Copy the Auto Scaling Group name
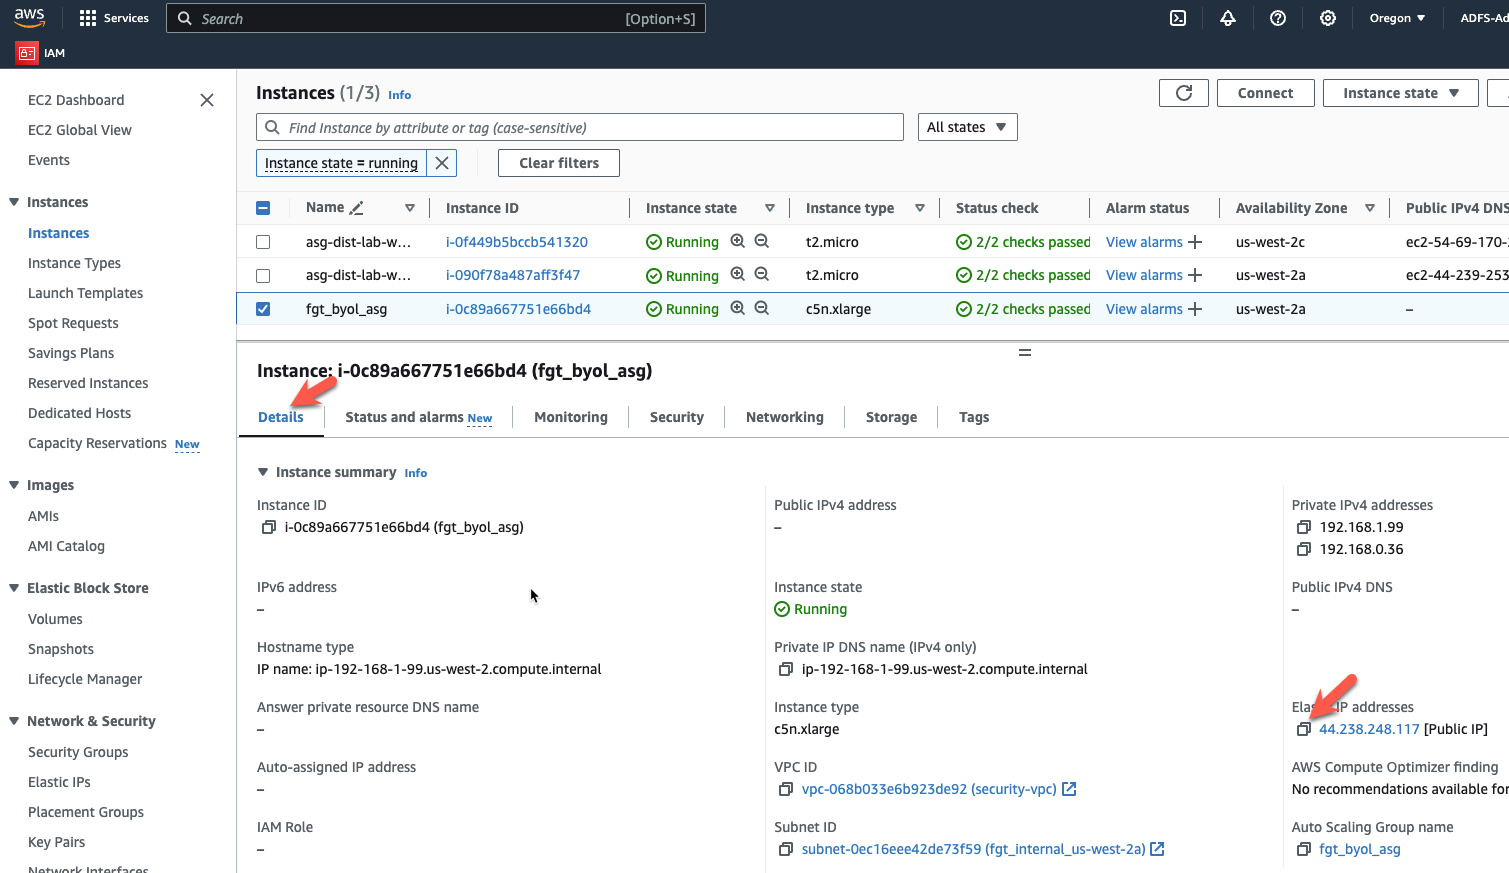 coord(1303,849)
